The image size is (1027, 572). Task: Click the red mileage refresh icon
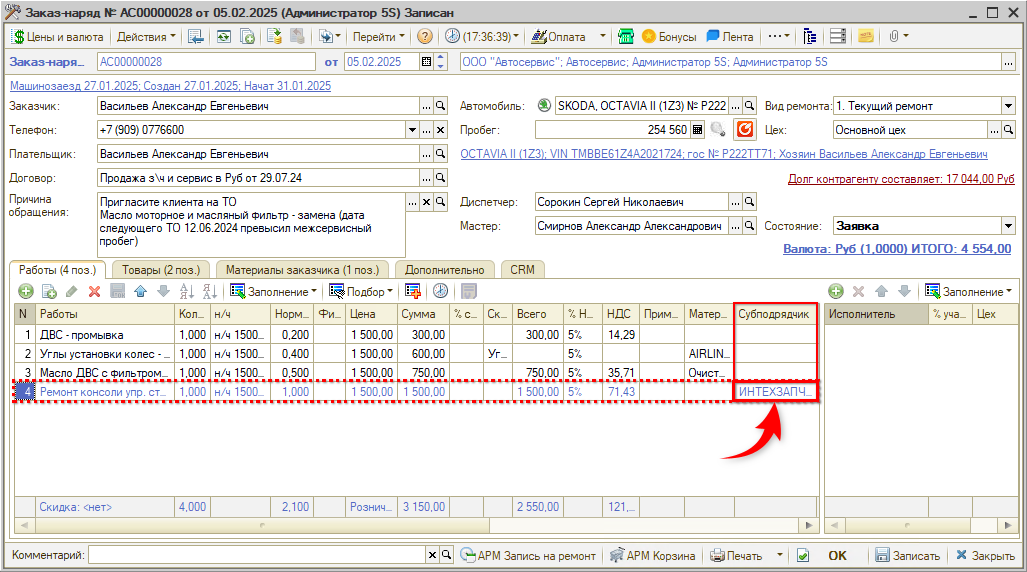click(745, 129)
